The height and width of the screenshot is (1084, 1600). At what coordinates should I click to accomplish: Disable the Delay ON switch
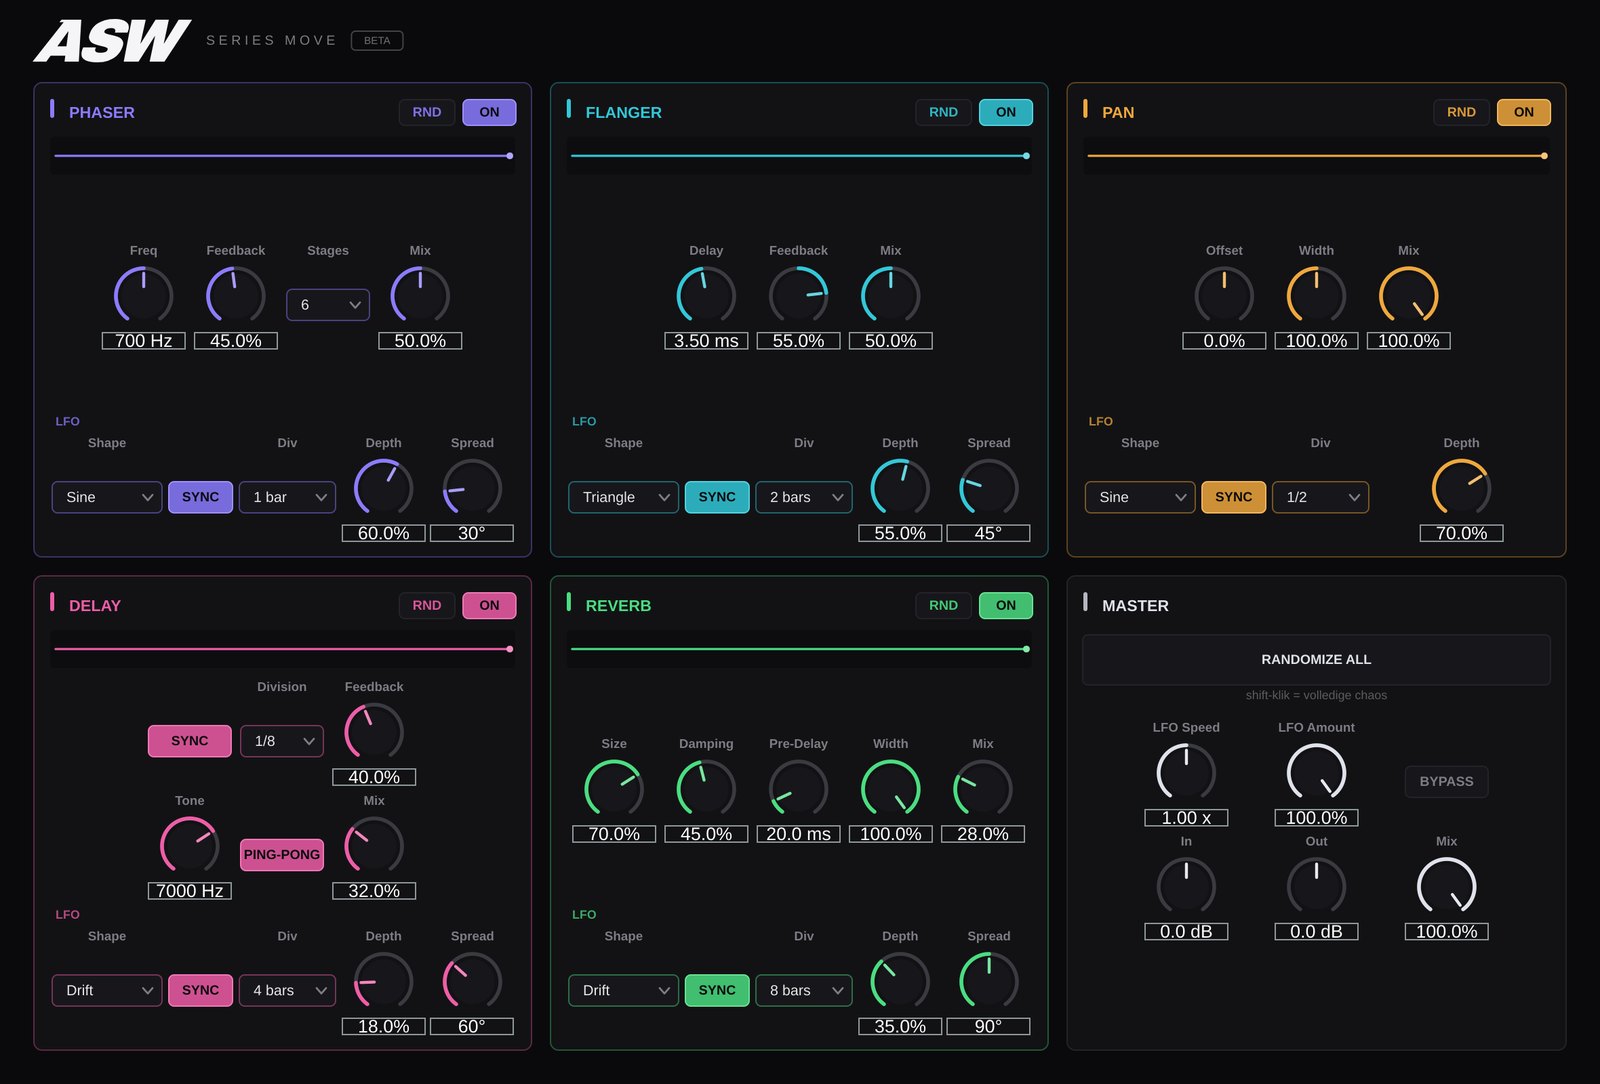pyautogui.click(x=489, y=605)
